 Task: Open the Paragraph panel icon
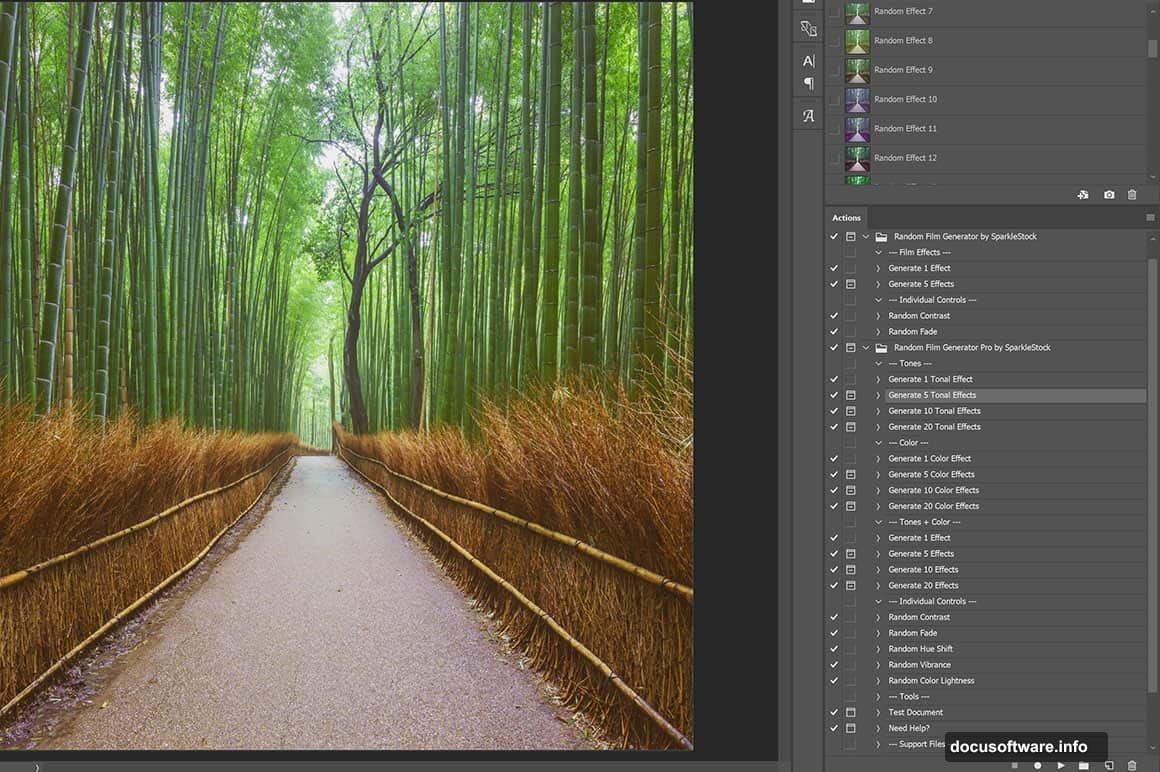[x=807, y=84]
